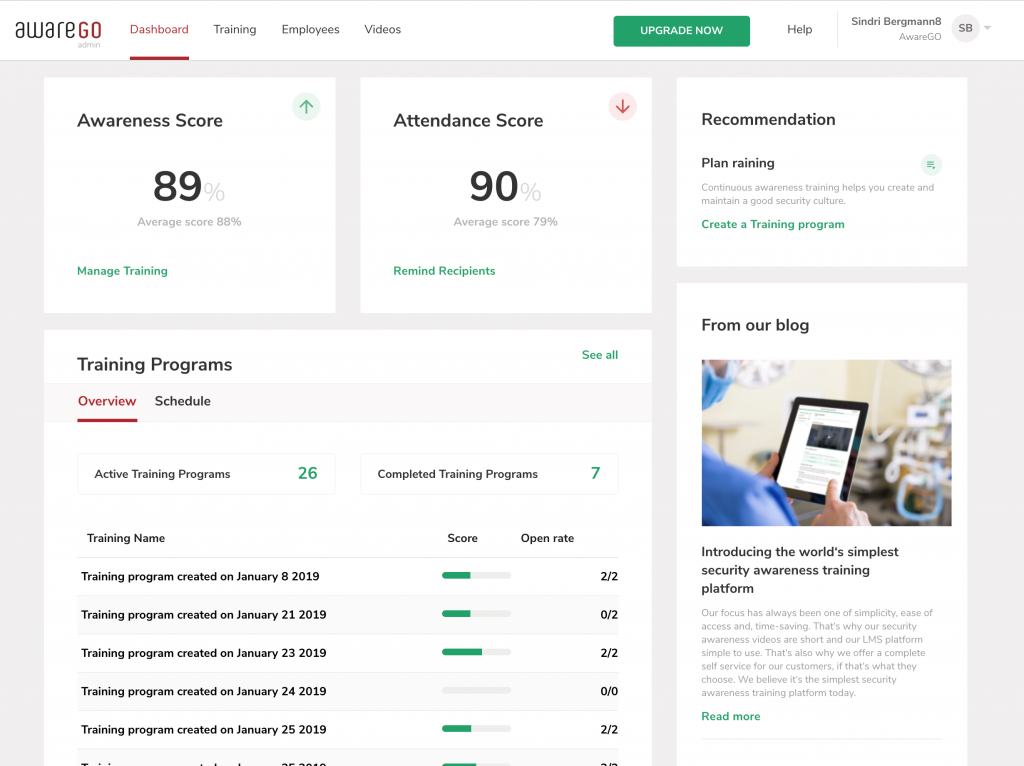
Task: Stay on the Dashboard menu item
Action: 159,30
